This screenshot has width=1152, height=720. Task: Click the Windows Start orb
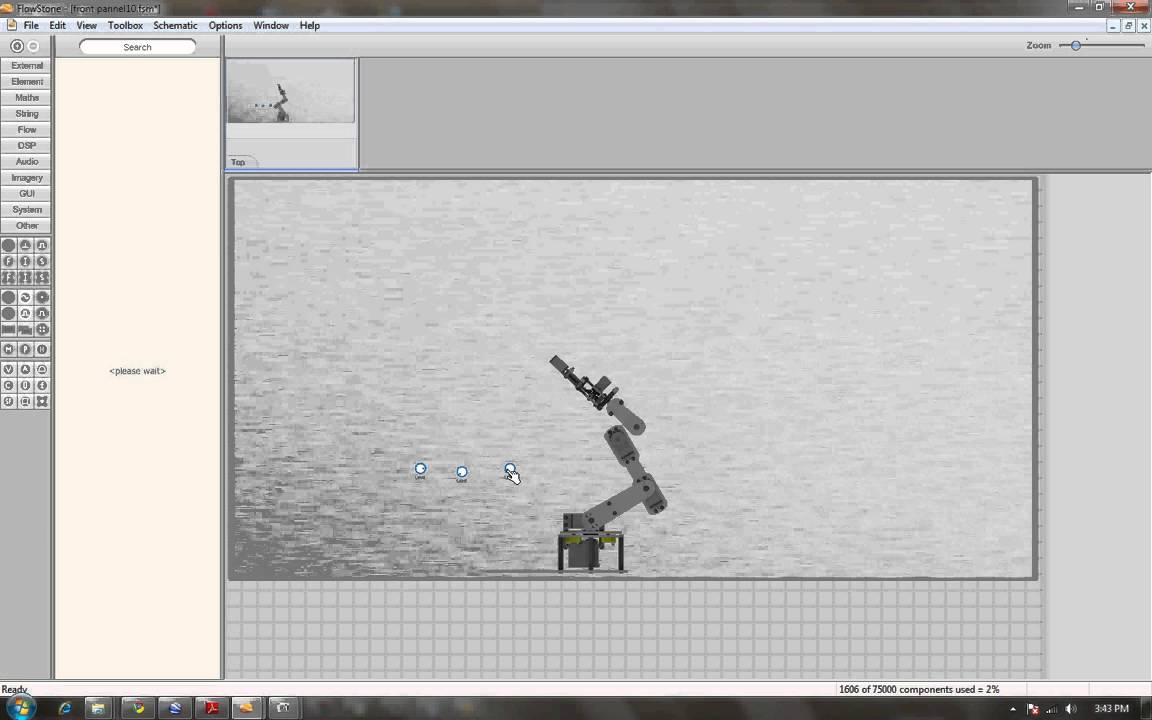(21, 708)
